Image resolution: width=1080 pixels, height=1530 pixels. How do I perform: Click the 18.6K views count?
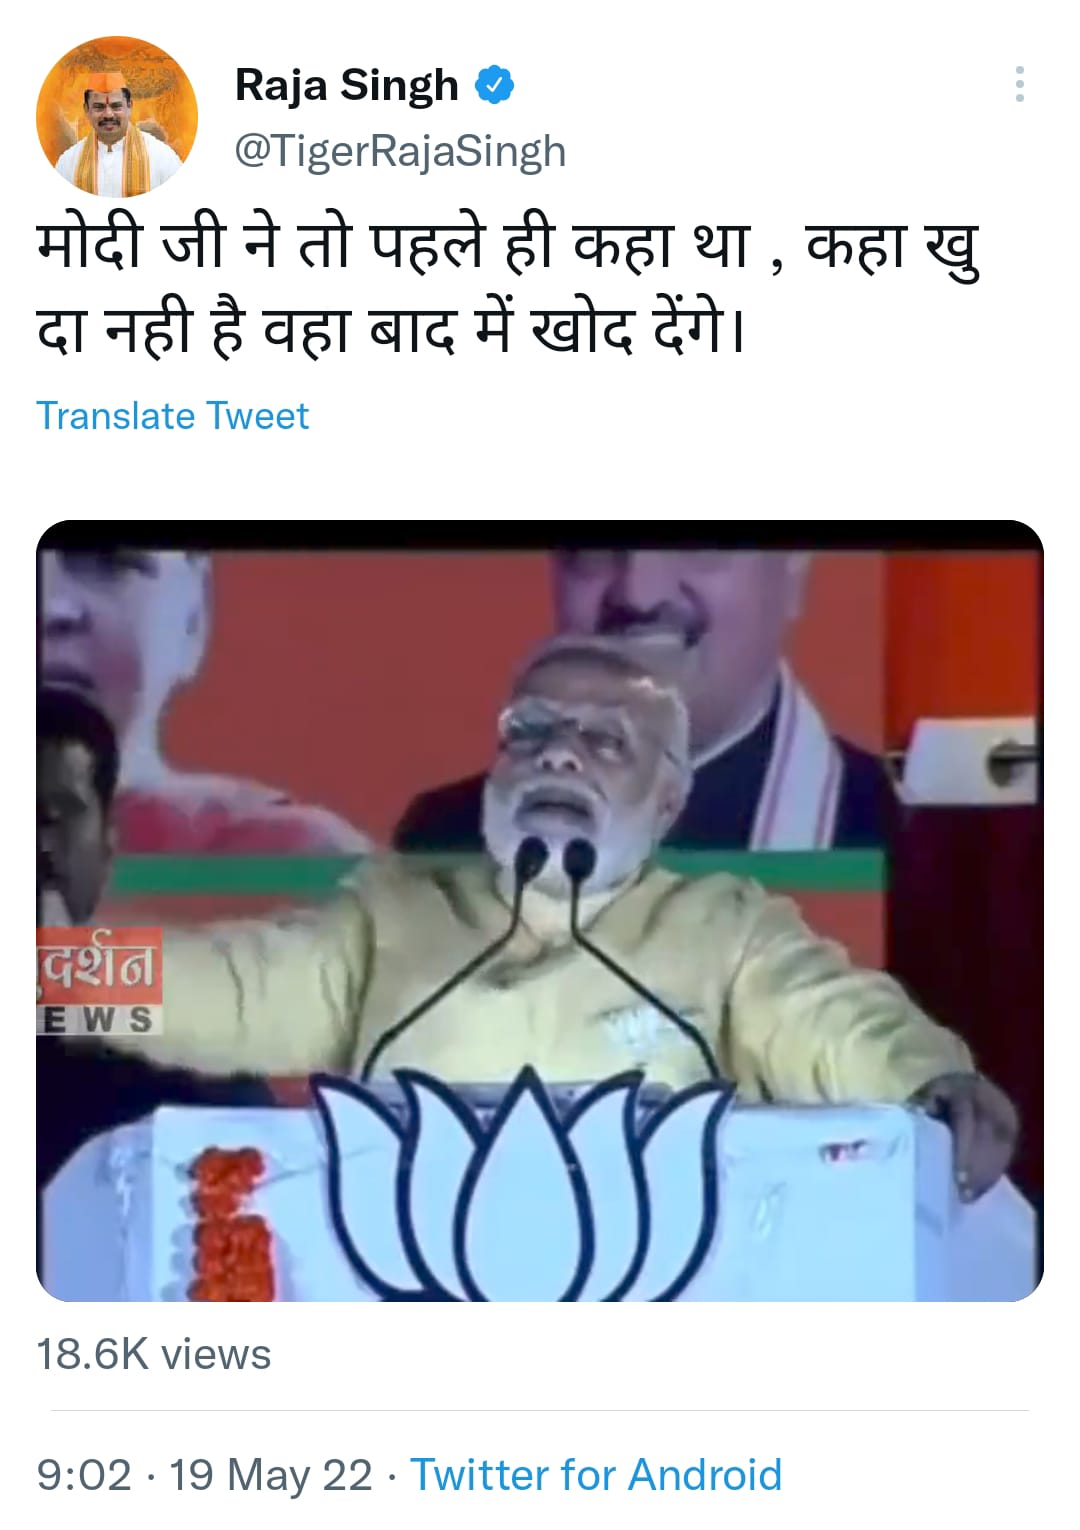[x=154, y=1355]
